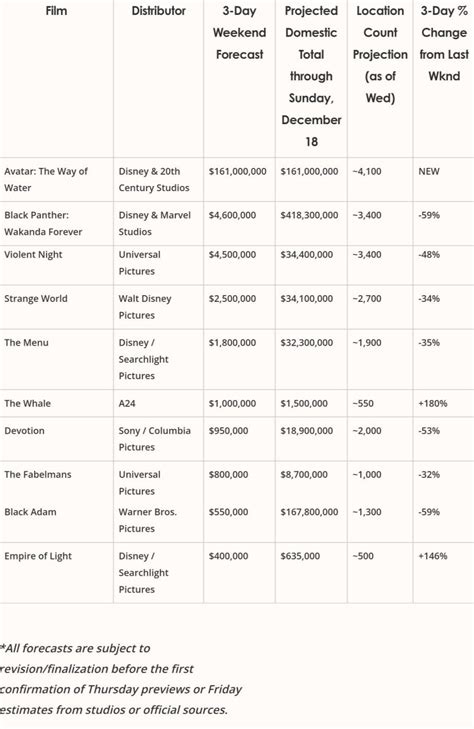Click the Devotion film entry
Viewport: 474px width, 729px height.
[25, 431]
